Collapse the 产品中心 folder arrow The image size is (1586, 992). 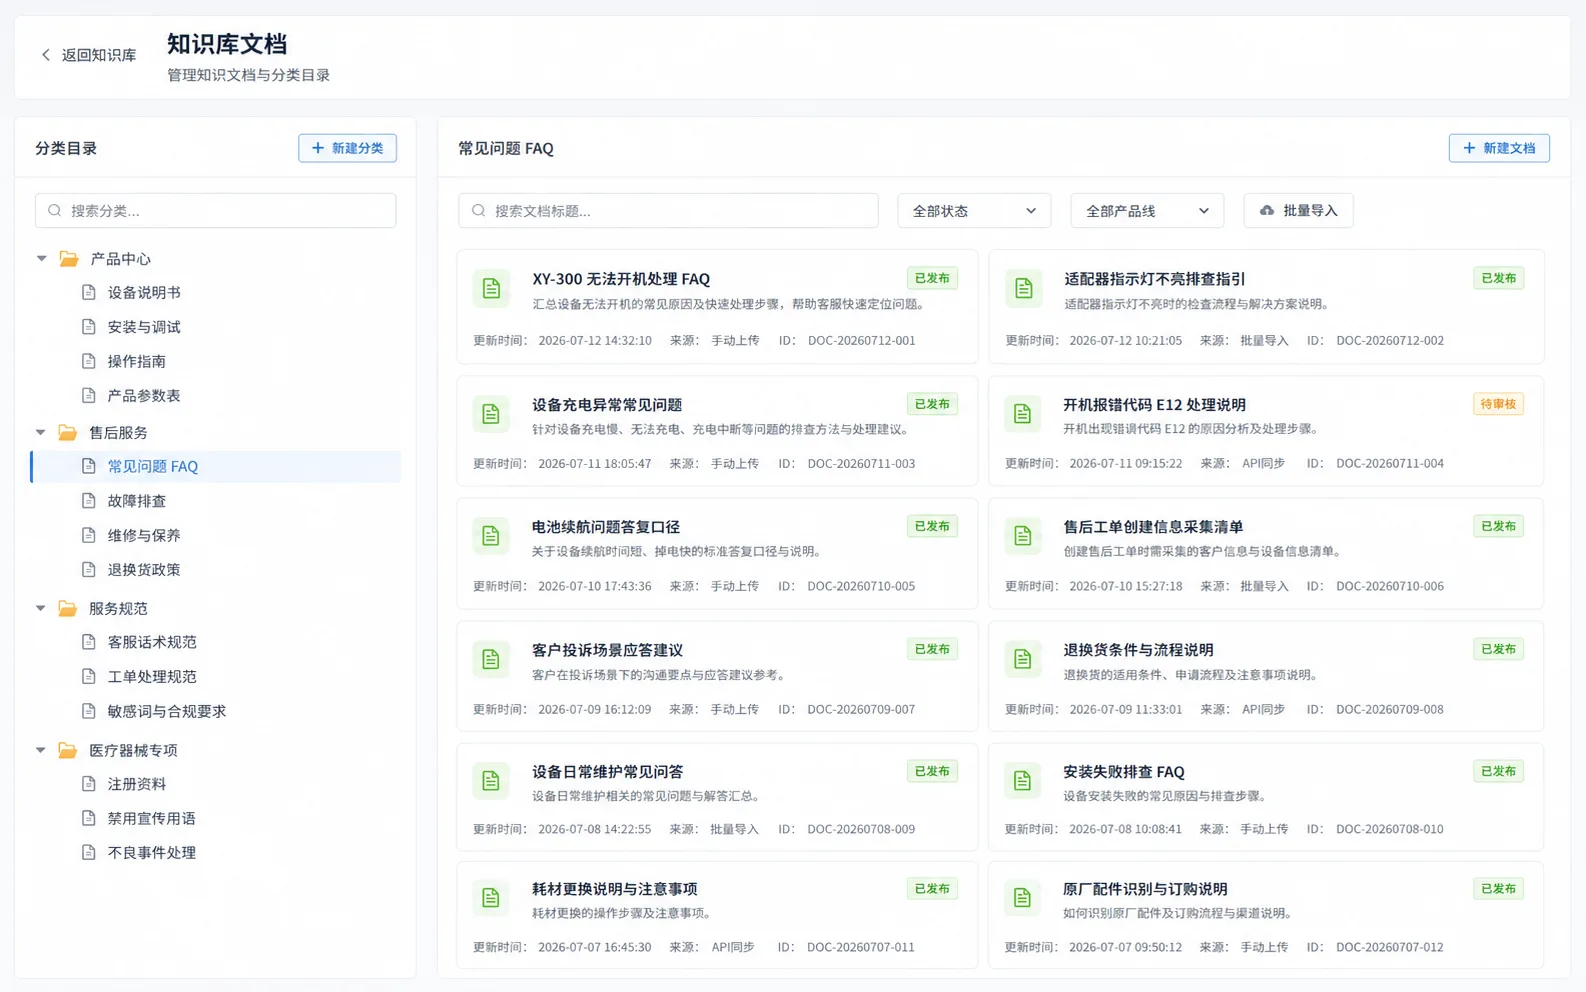pyautogui.click(x=42, y=259)
